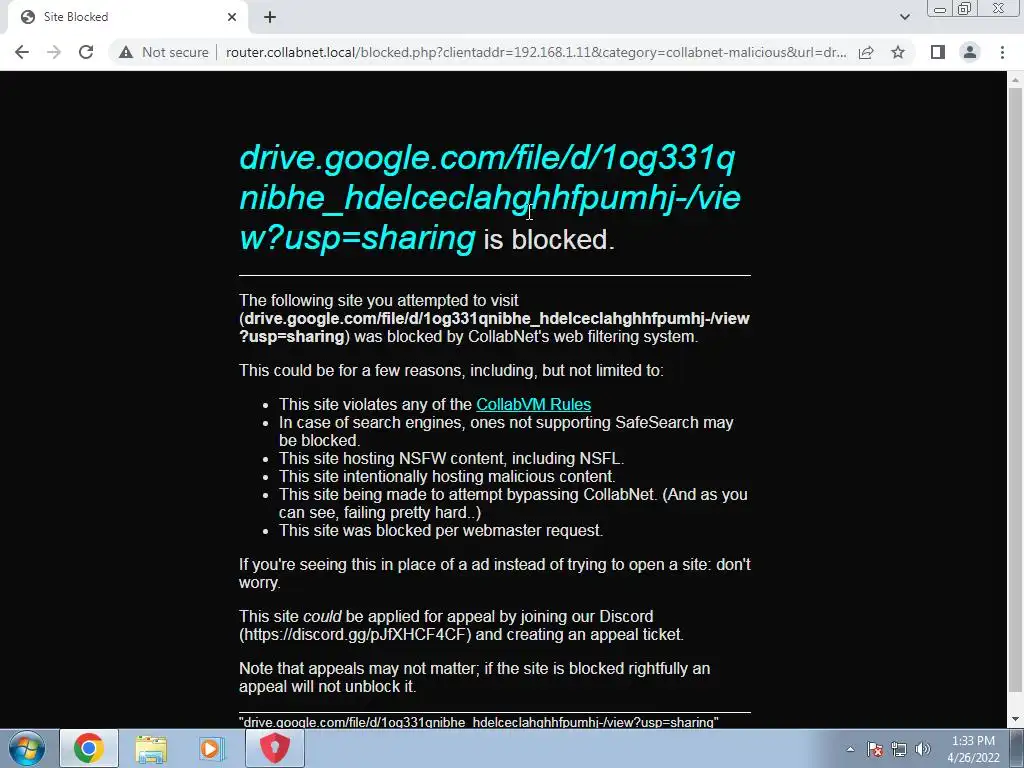Open the Windows Start menu
The width and height of the screenshot is (1024, 768).
pos(27,748)
